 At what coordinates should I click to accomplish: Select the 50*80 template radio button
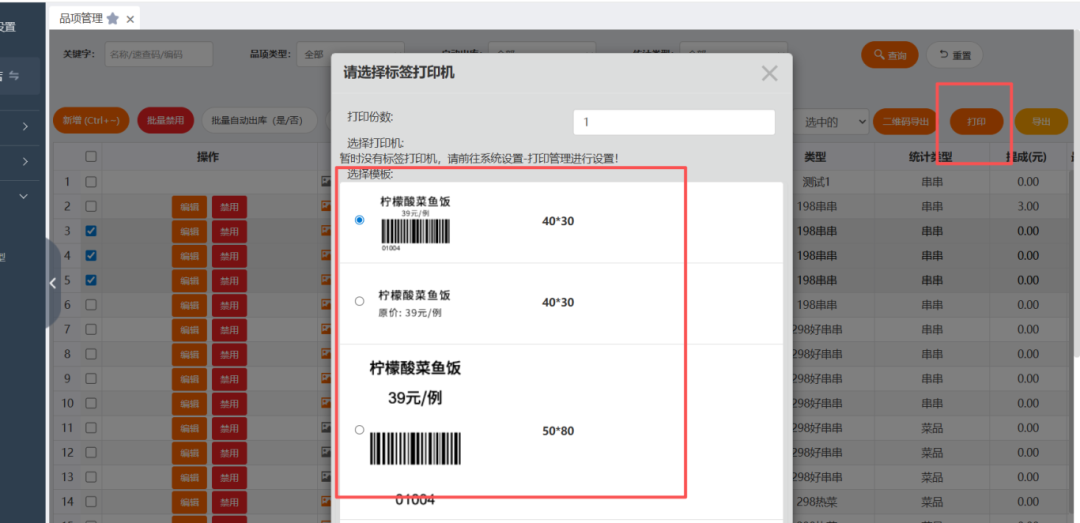coord(359,430)
